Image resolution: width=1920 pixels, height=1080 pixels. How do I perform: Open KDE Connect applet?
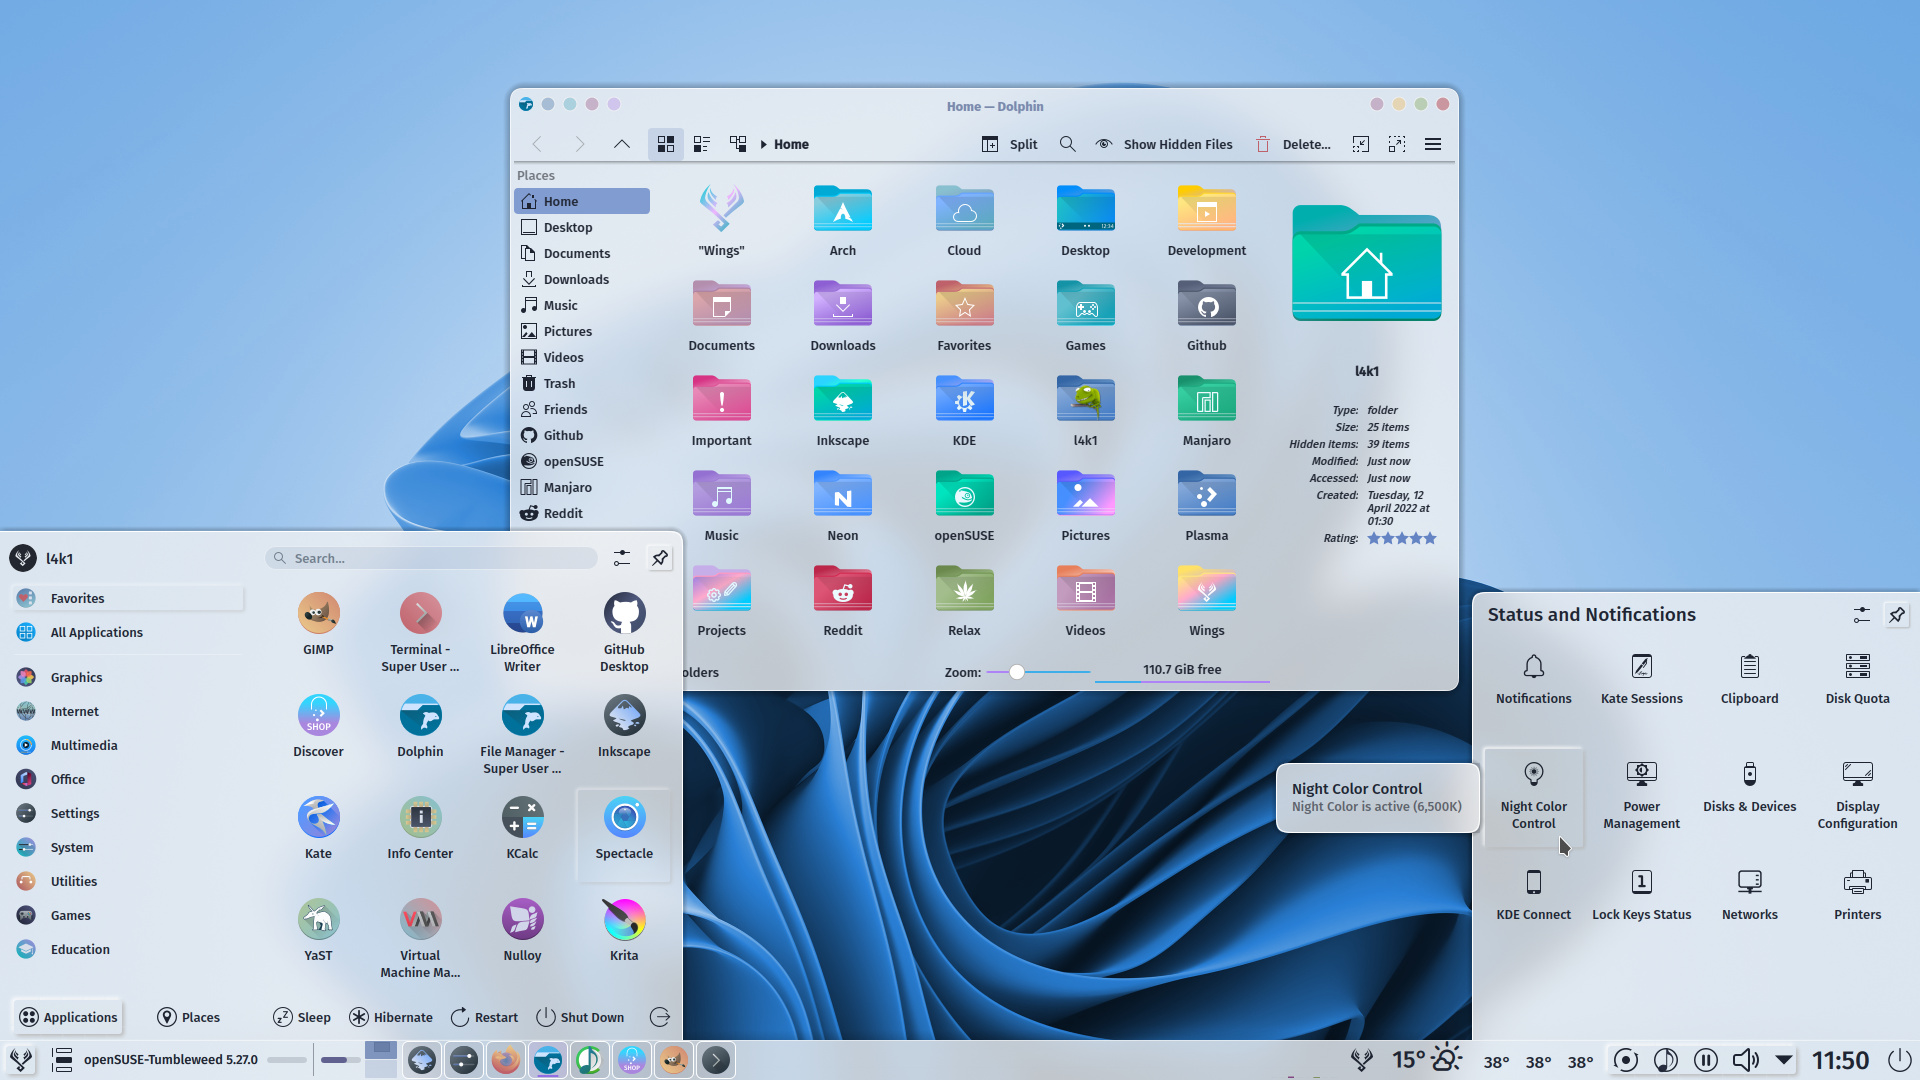click(1533, 895)
